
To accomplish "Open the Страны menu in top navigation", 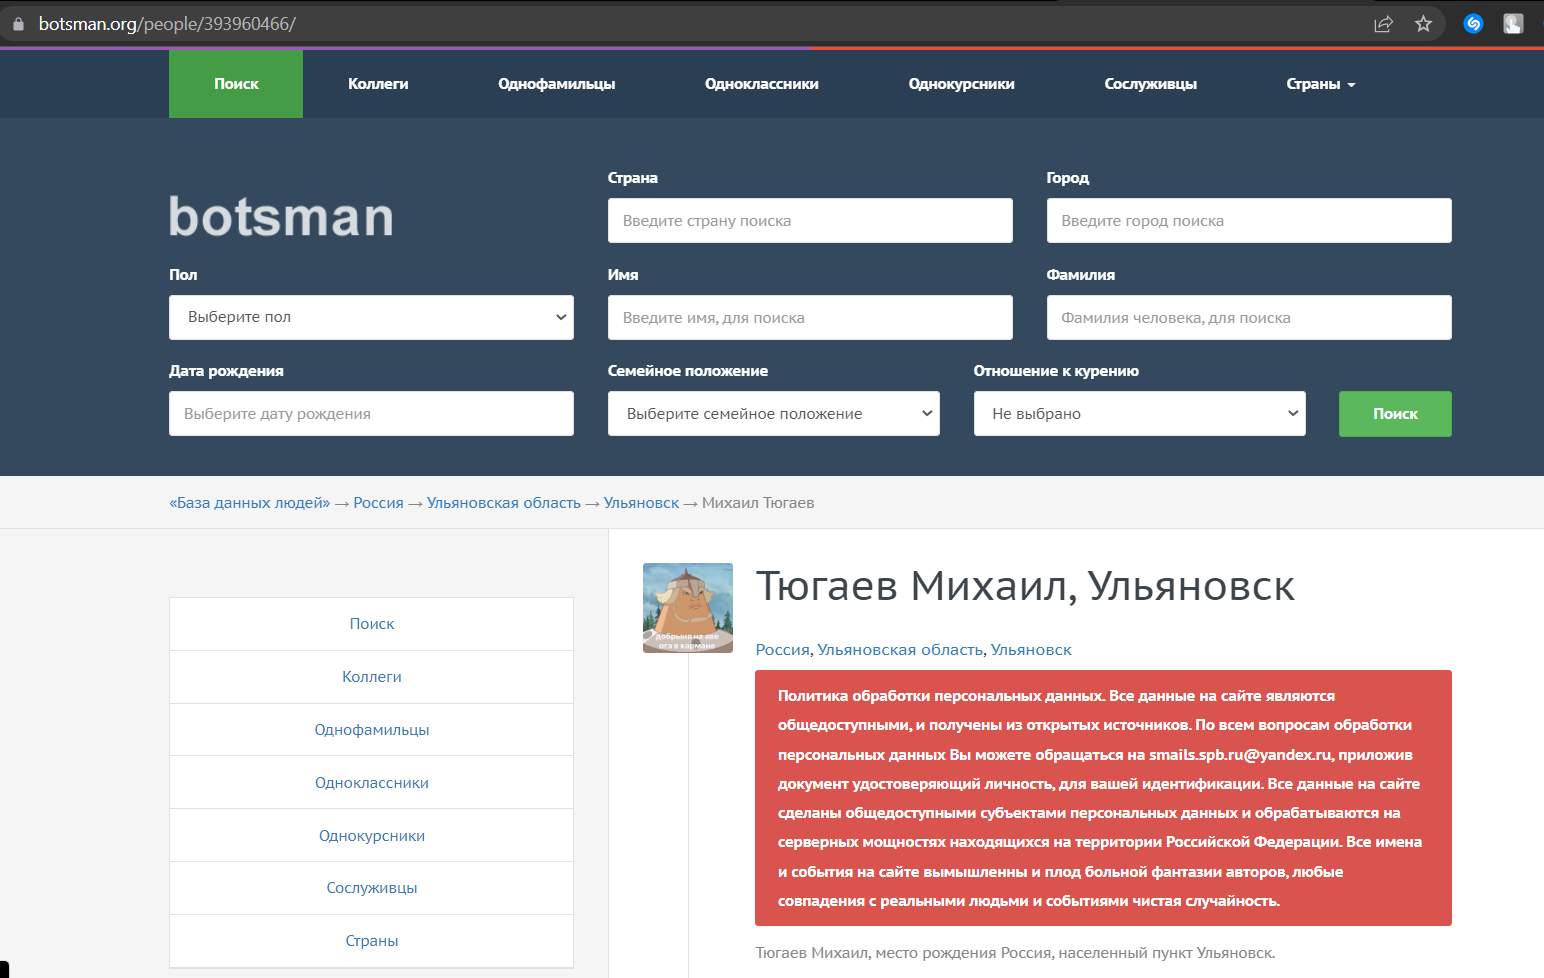I will [1321, 84].
